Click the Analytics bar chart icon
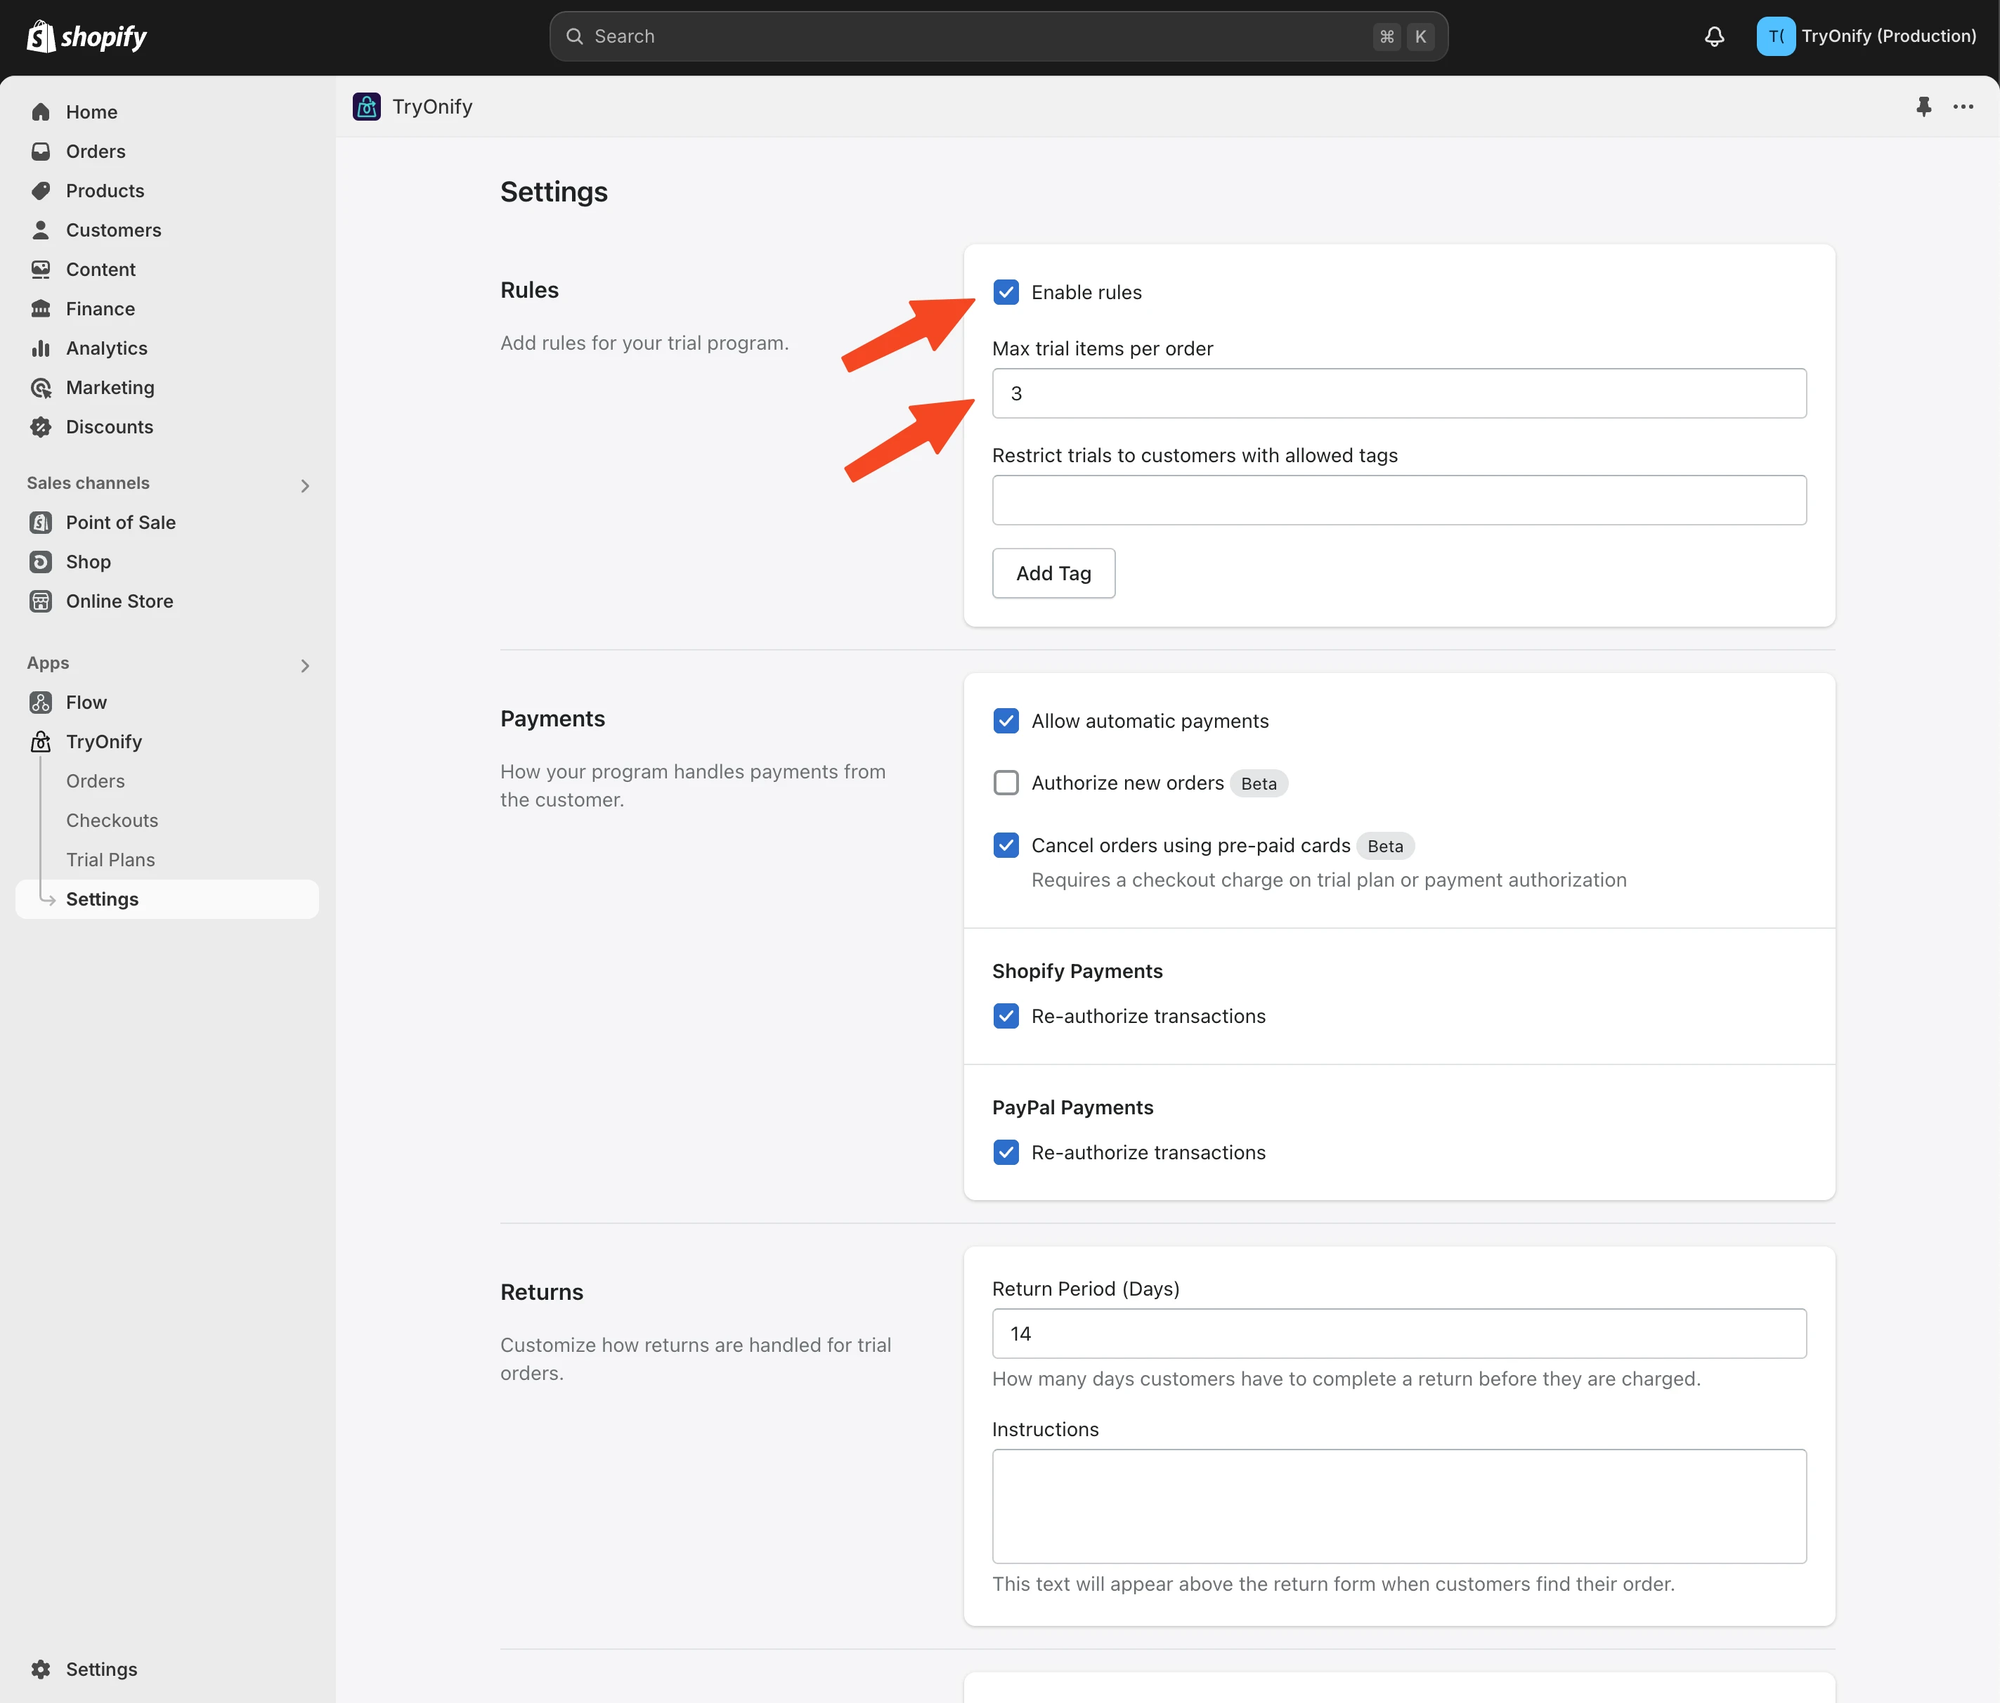 point(41,348)
